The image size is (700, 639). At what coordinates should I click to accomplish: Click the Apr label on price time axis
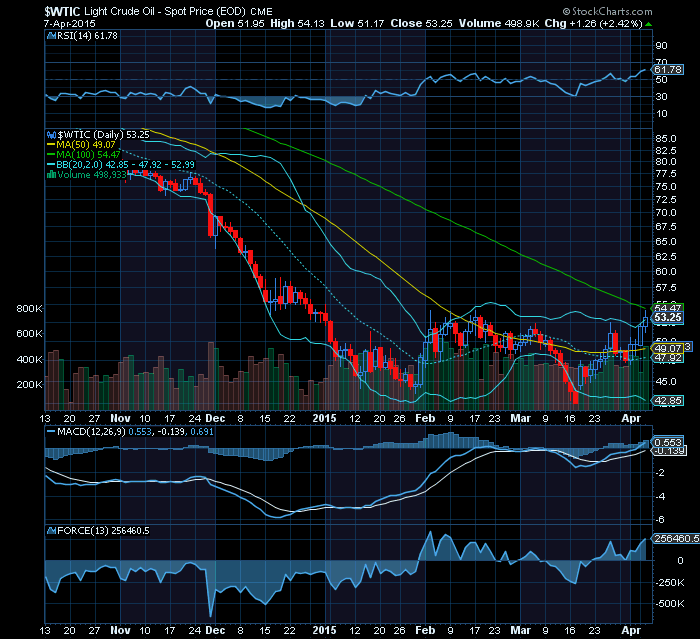coord(631,418)
